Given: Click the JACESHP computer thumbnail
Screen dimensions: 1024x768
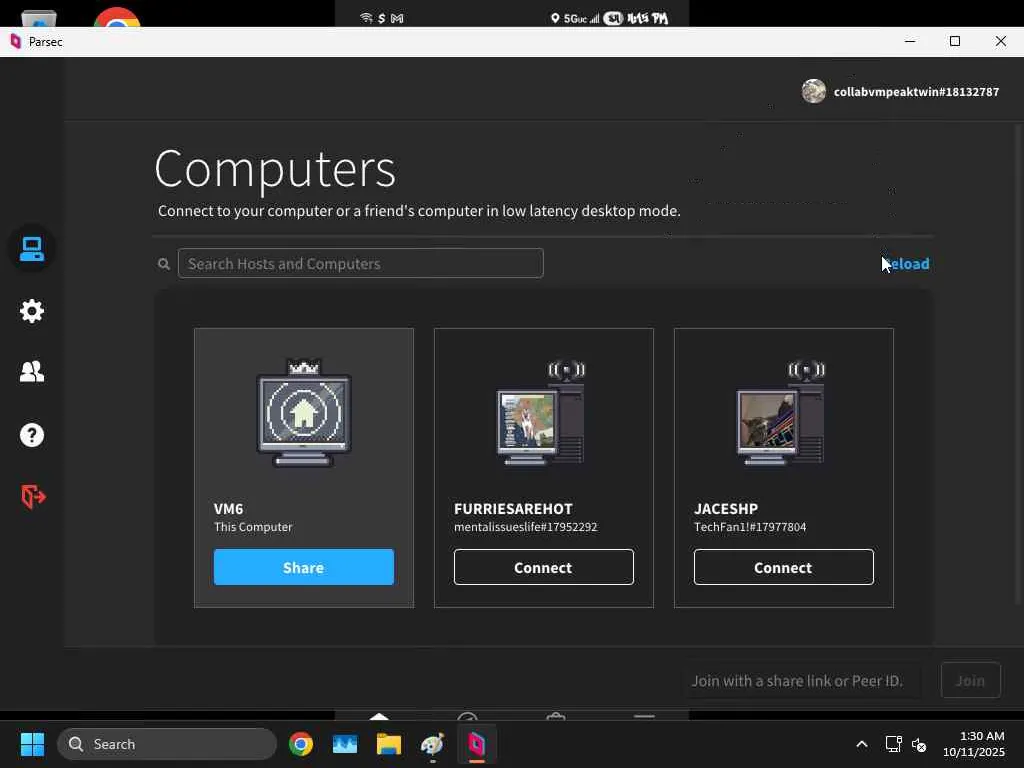Looking at the screenshot, I should 783,413.
